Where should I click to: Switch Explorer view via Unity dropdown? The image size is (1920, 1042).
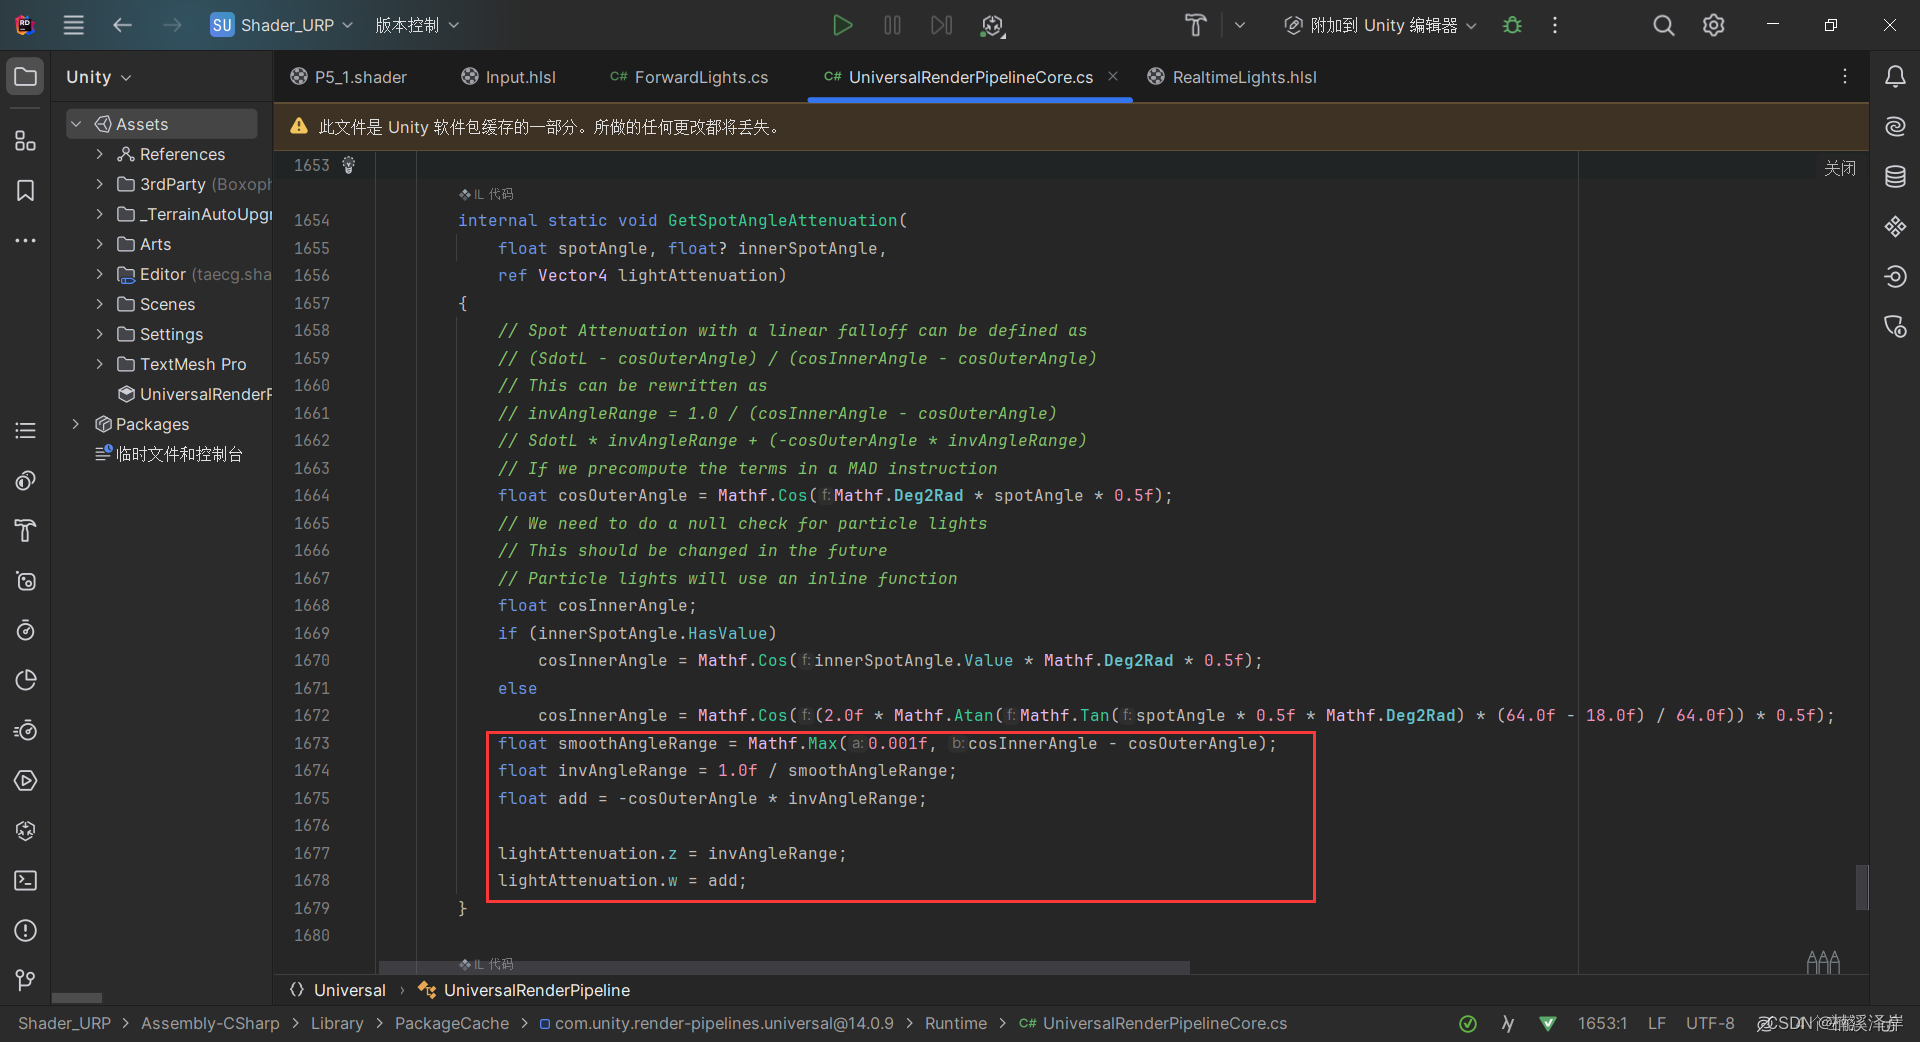98,77
